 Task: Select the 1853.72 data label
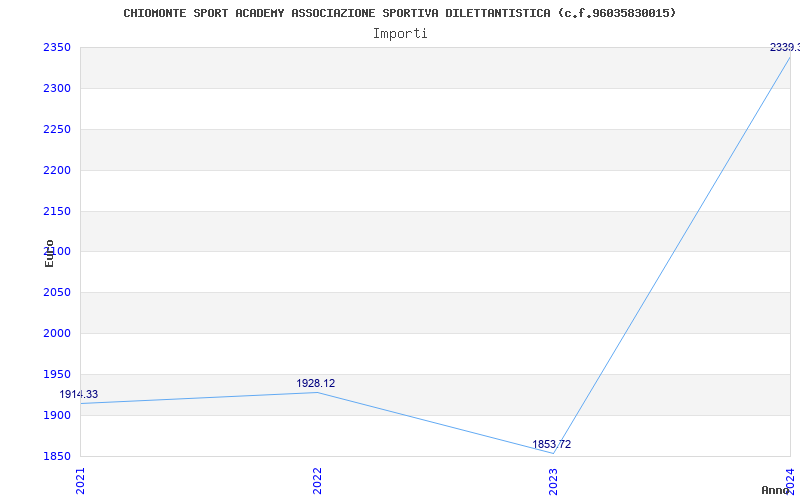(552, 444)
